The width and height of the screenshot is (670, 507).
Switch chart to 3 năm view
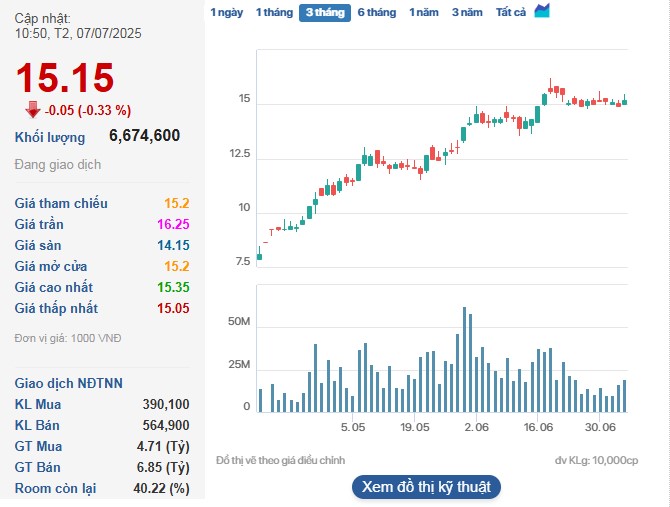[x=468, y=13]
